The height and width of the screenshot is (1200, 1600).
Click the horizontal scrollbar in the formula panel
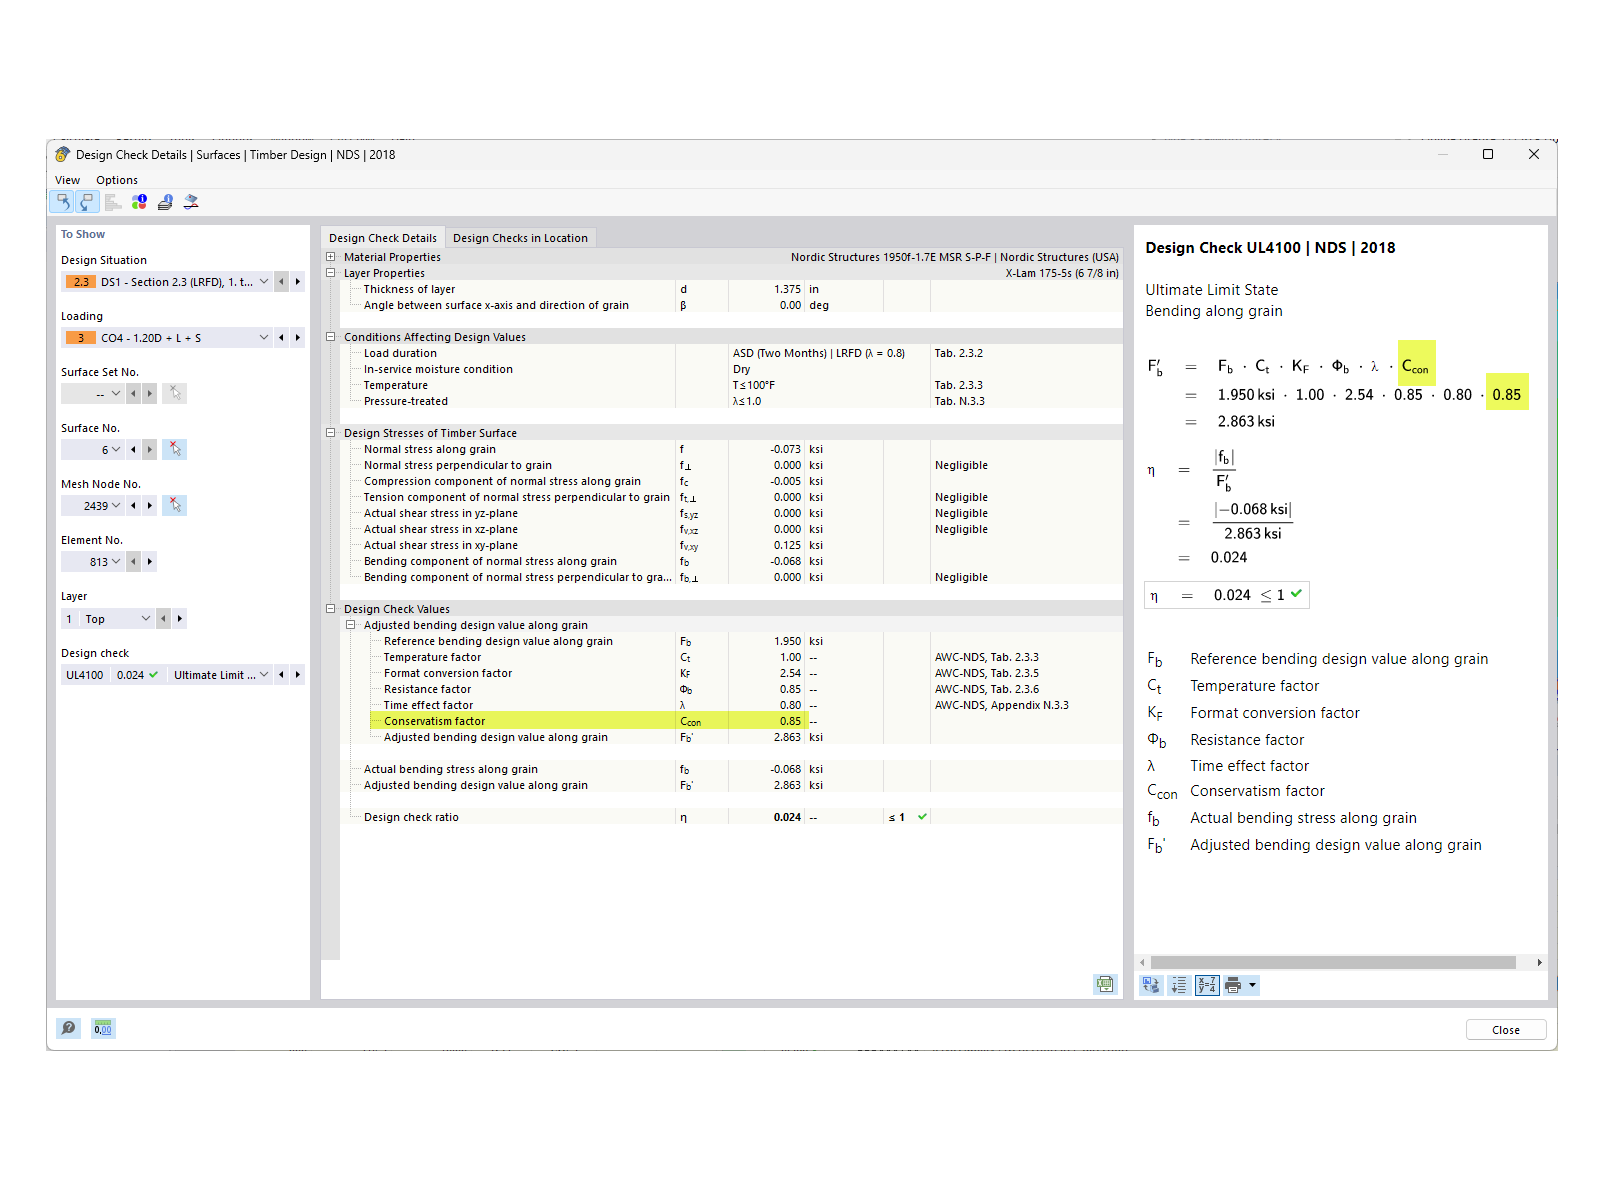1333,962
